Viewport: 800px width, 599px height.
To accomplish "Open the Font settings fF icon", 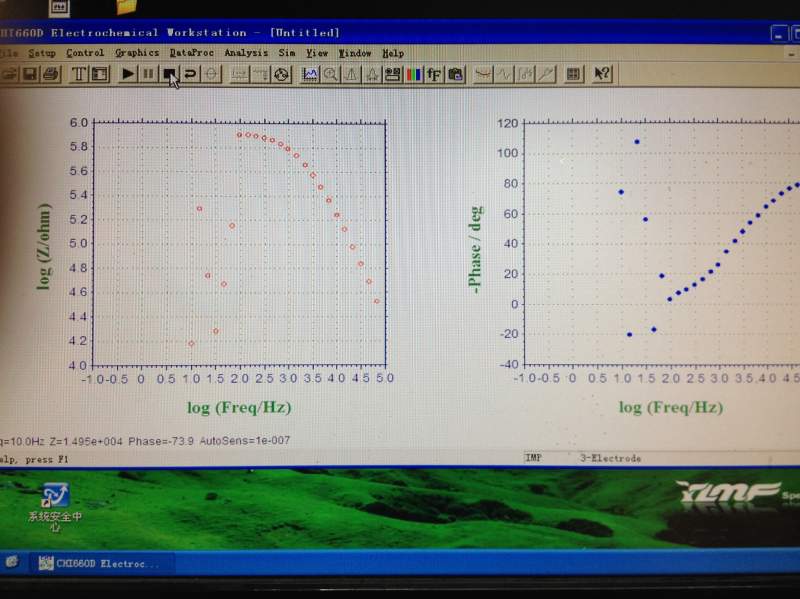I will click(x=434, y=74).
